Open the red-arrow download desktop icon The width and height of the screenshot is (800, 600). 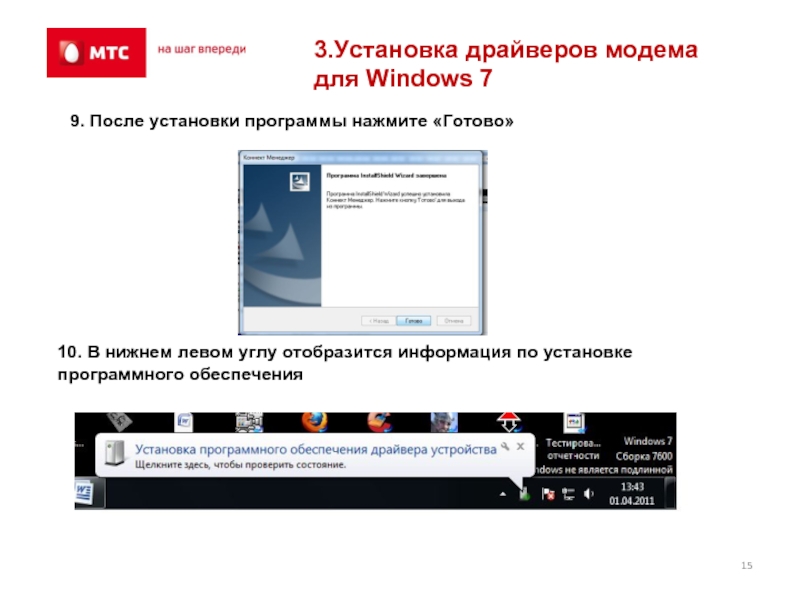click(509, 422)
